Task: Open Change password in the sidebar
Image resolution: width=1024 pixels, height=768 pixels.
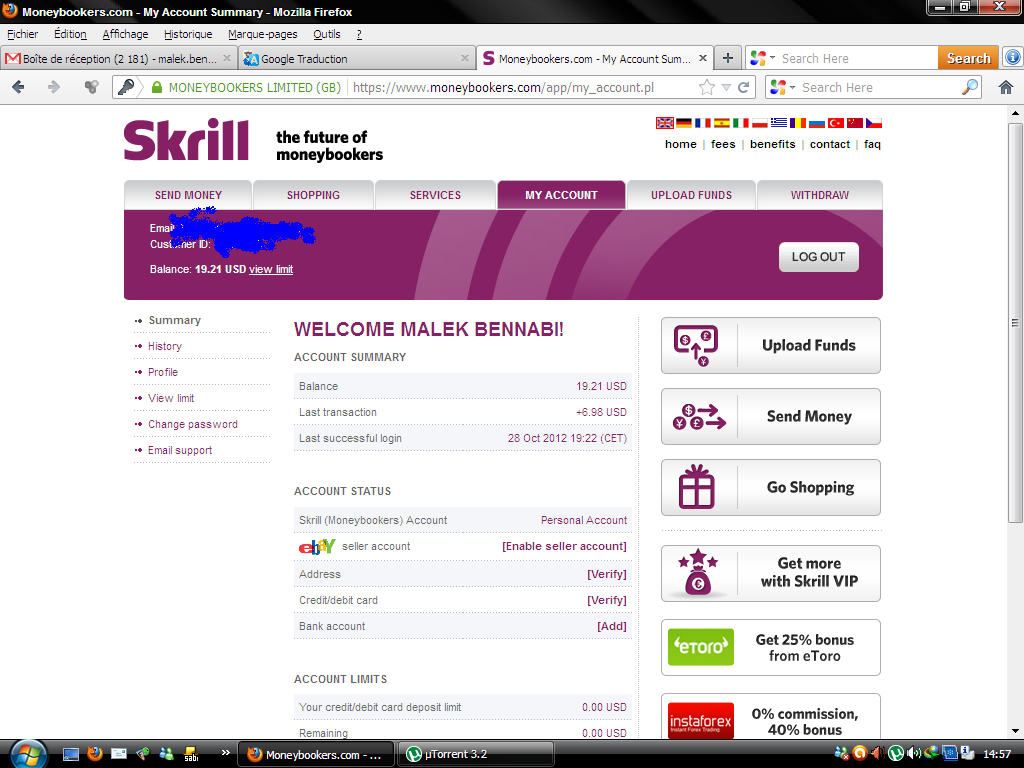Action: pos(193,424)
